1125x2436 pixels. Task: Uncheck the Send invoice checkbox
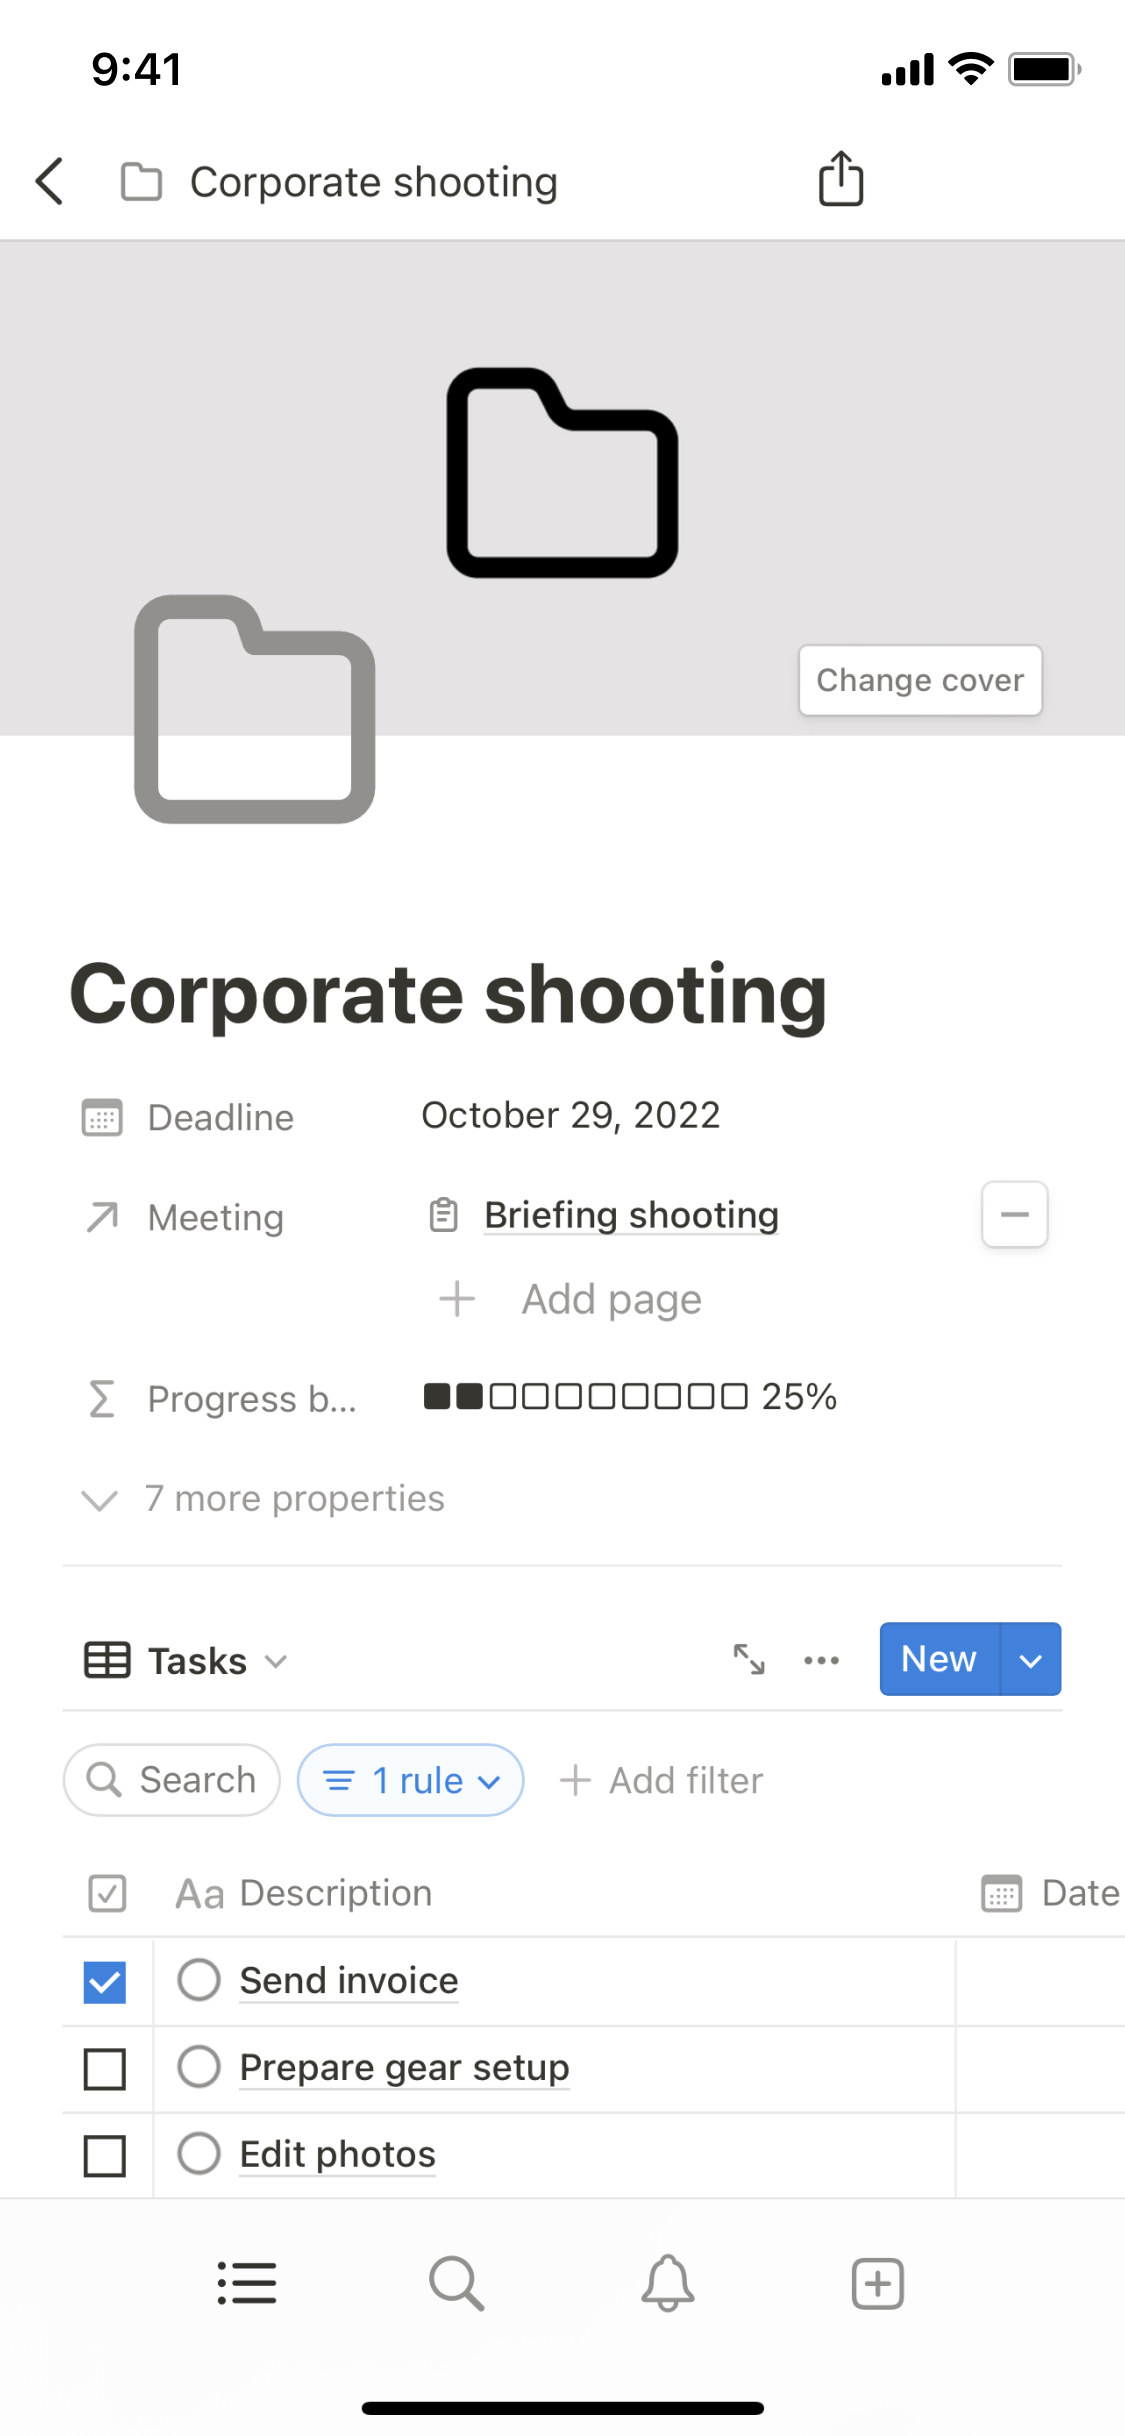tap(105, 1982)
